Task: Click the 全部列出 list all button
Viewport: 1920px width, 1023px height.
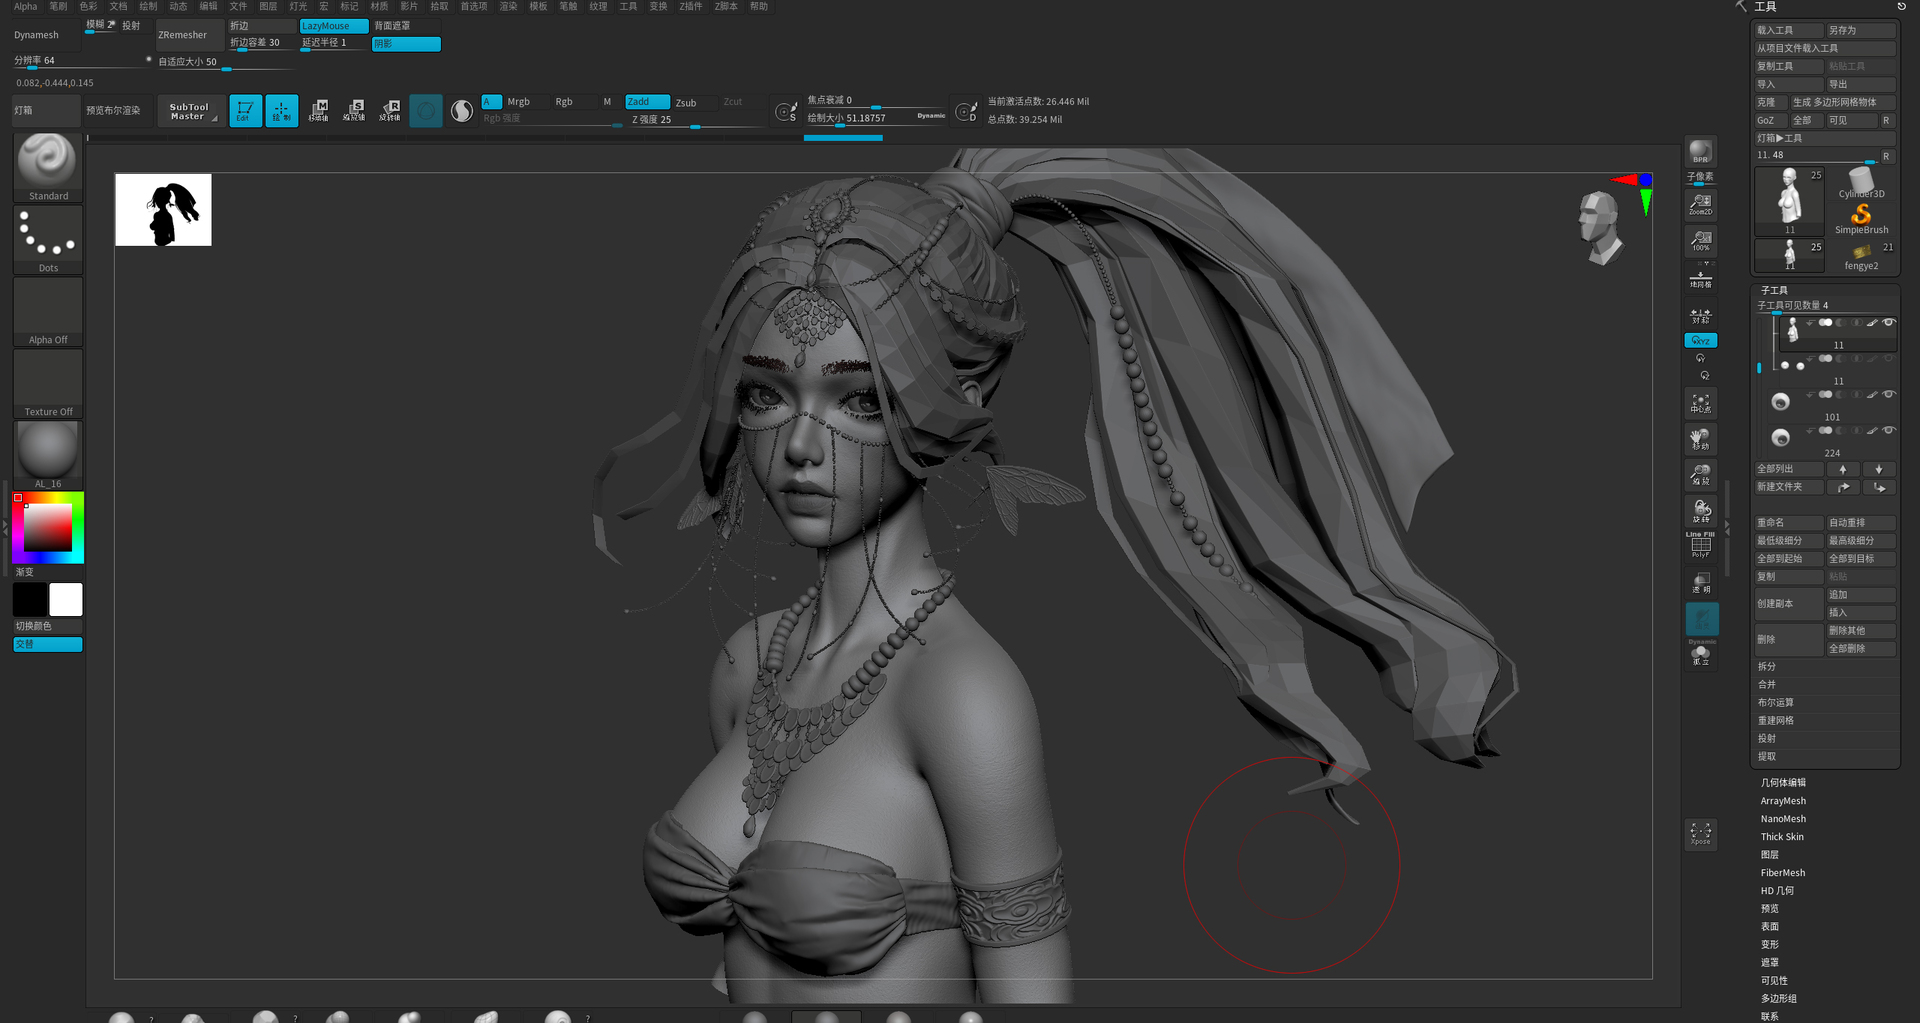Action: coord(1789,469)
